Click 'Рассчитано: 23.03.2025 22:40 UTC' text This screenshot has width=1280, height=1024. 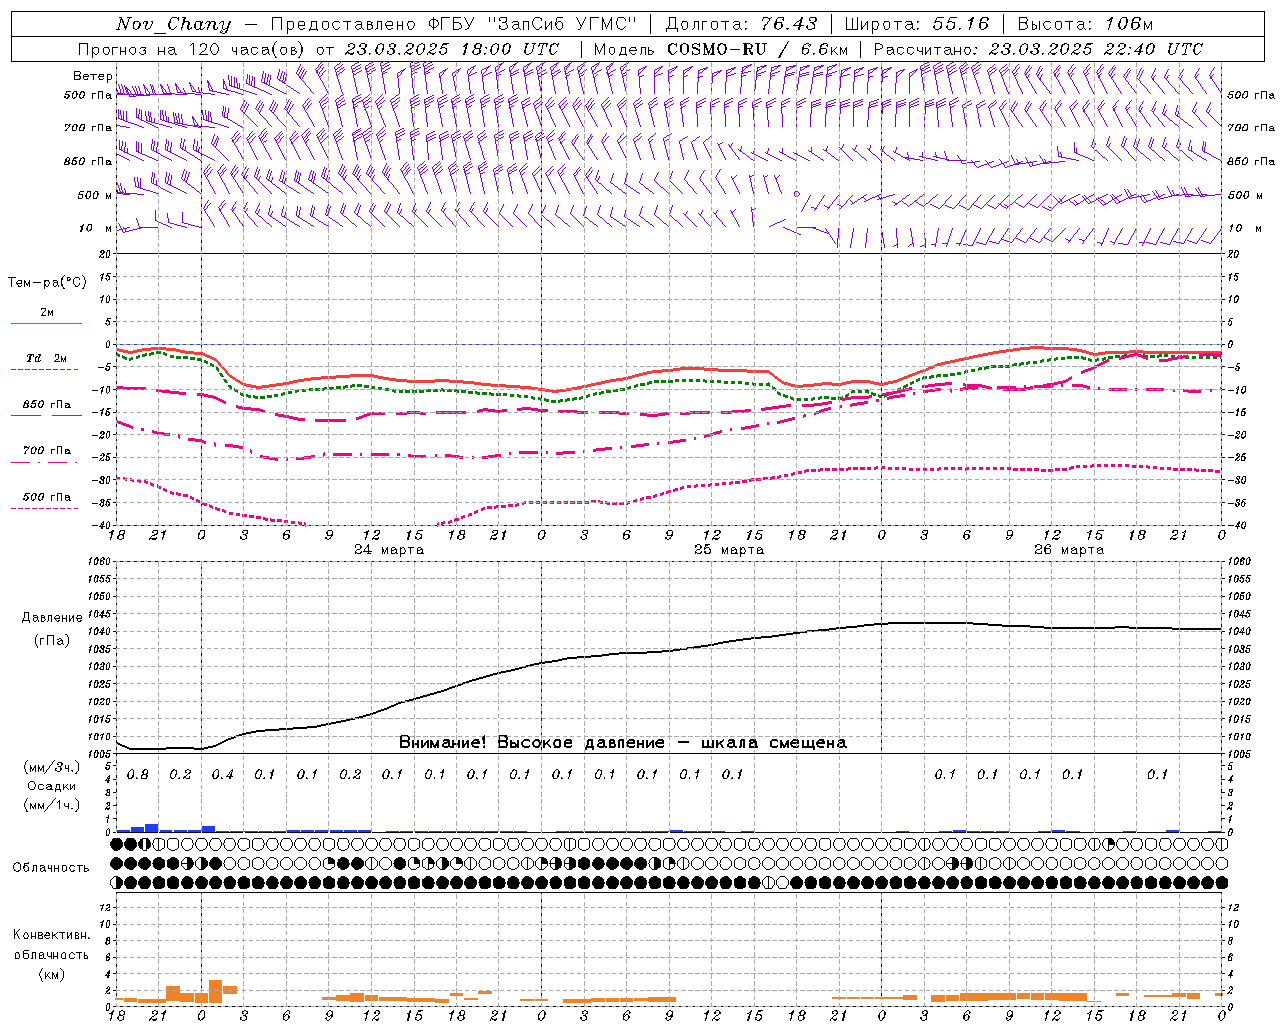tap(1038, 49)
